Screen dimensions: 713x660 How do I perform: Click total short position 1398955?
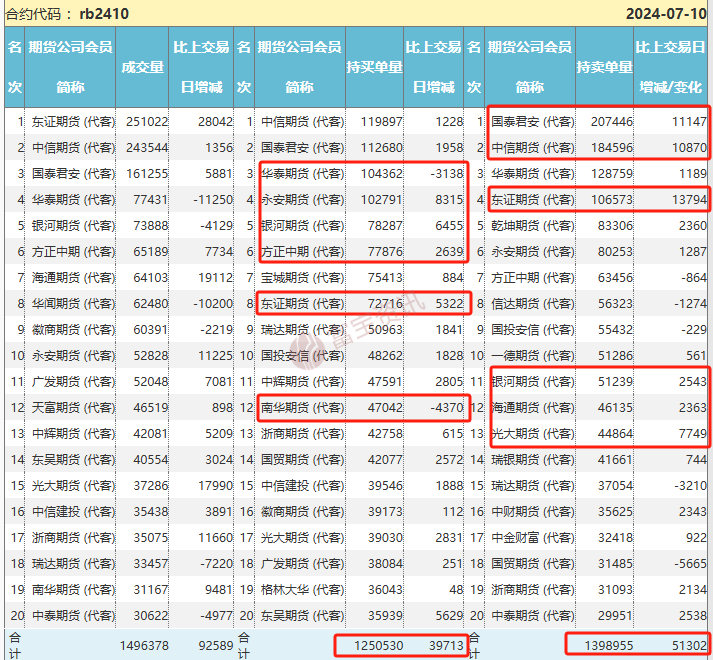[x=609, y=645]
